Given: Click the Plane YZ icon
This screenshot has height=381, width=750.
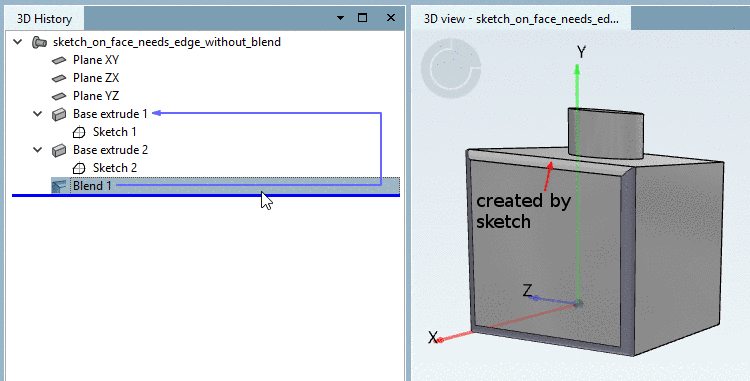Looking at the screenshot, I should click(x=59, y=97).
